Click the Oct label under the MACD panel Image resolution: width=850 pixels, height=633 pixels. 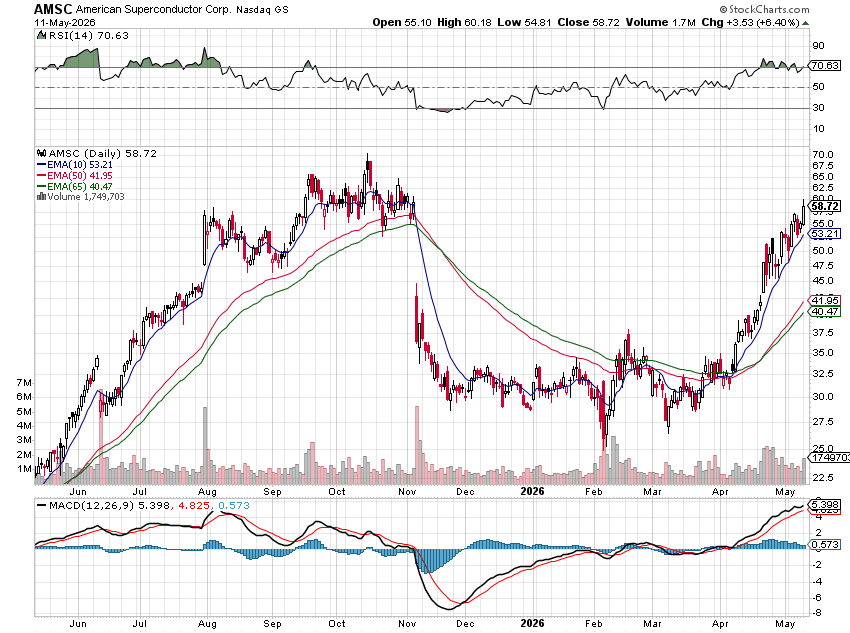click(x=337, y=623)
